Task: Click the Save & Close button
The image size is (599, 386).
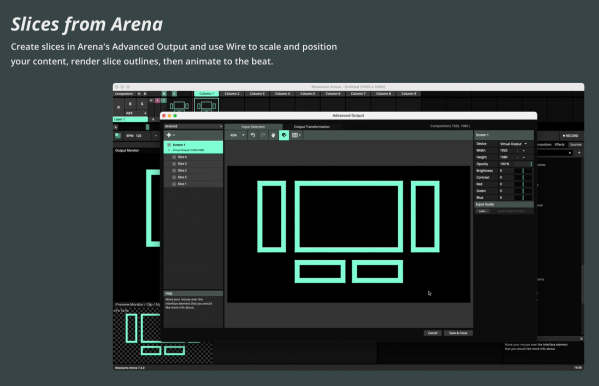Action: 458,333
